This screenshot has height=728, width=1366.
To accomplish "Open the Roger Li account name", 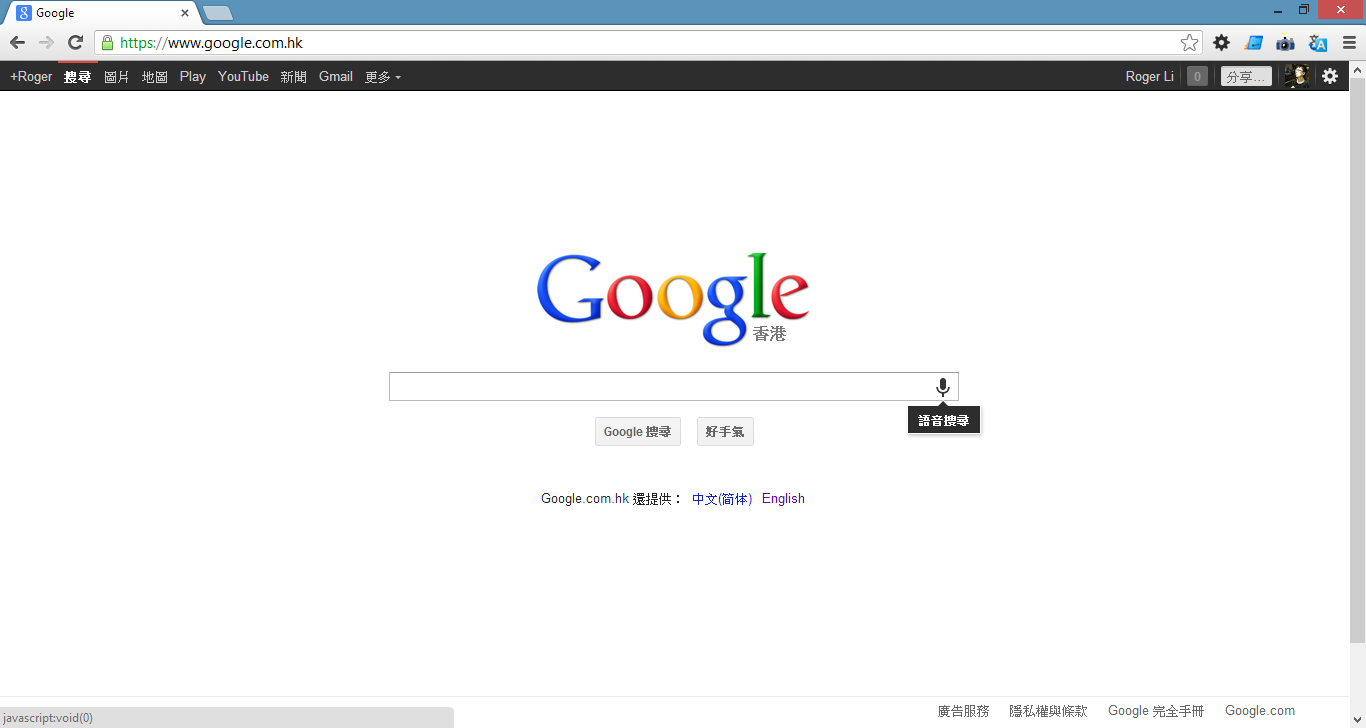I will point(1150,76).
